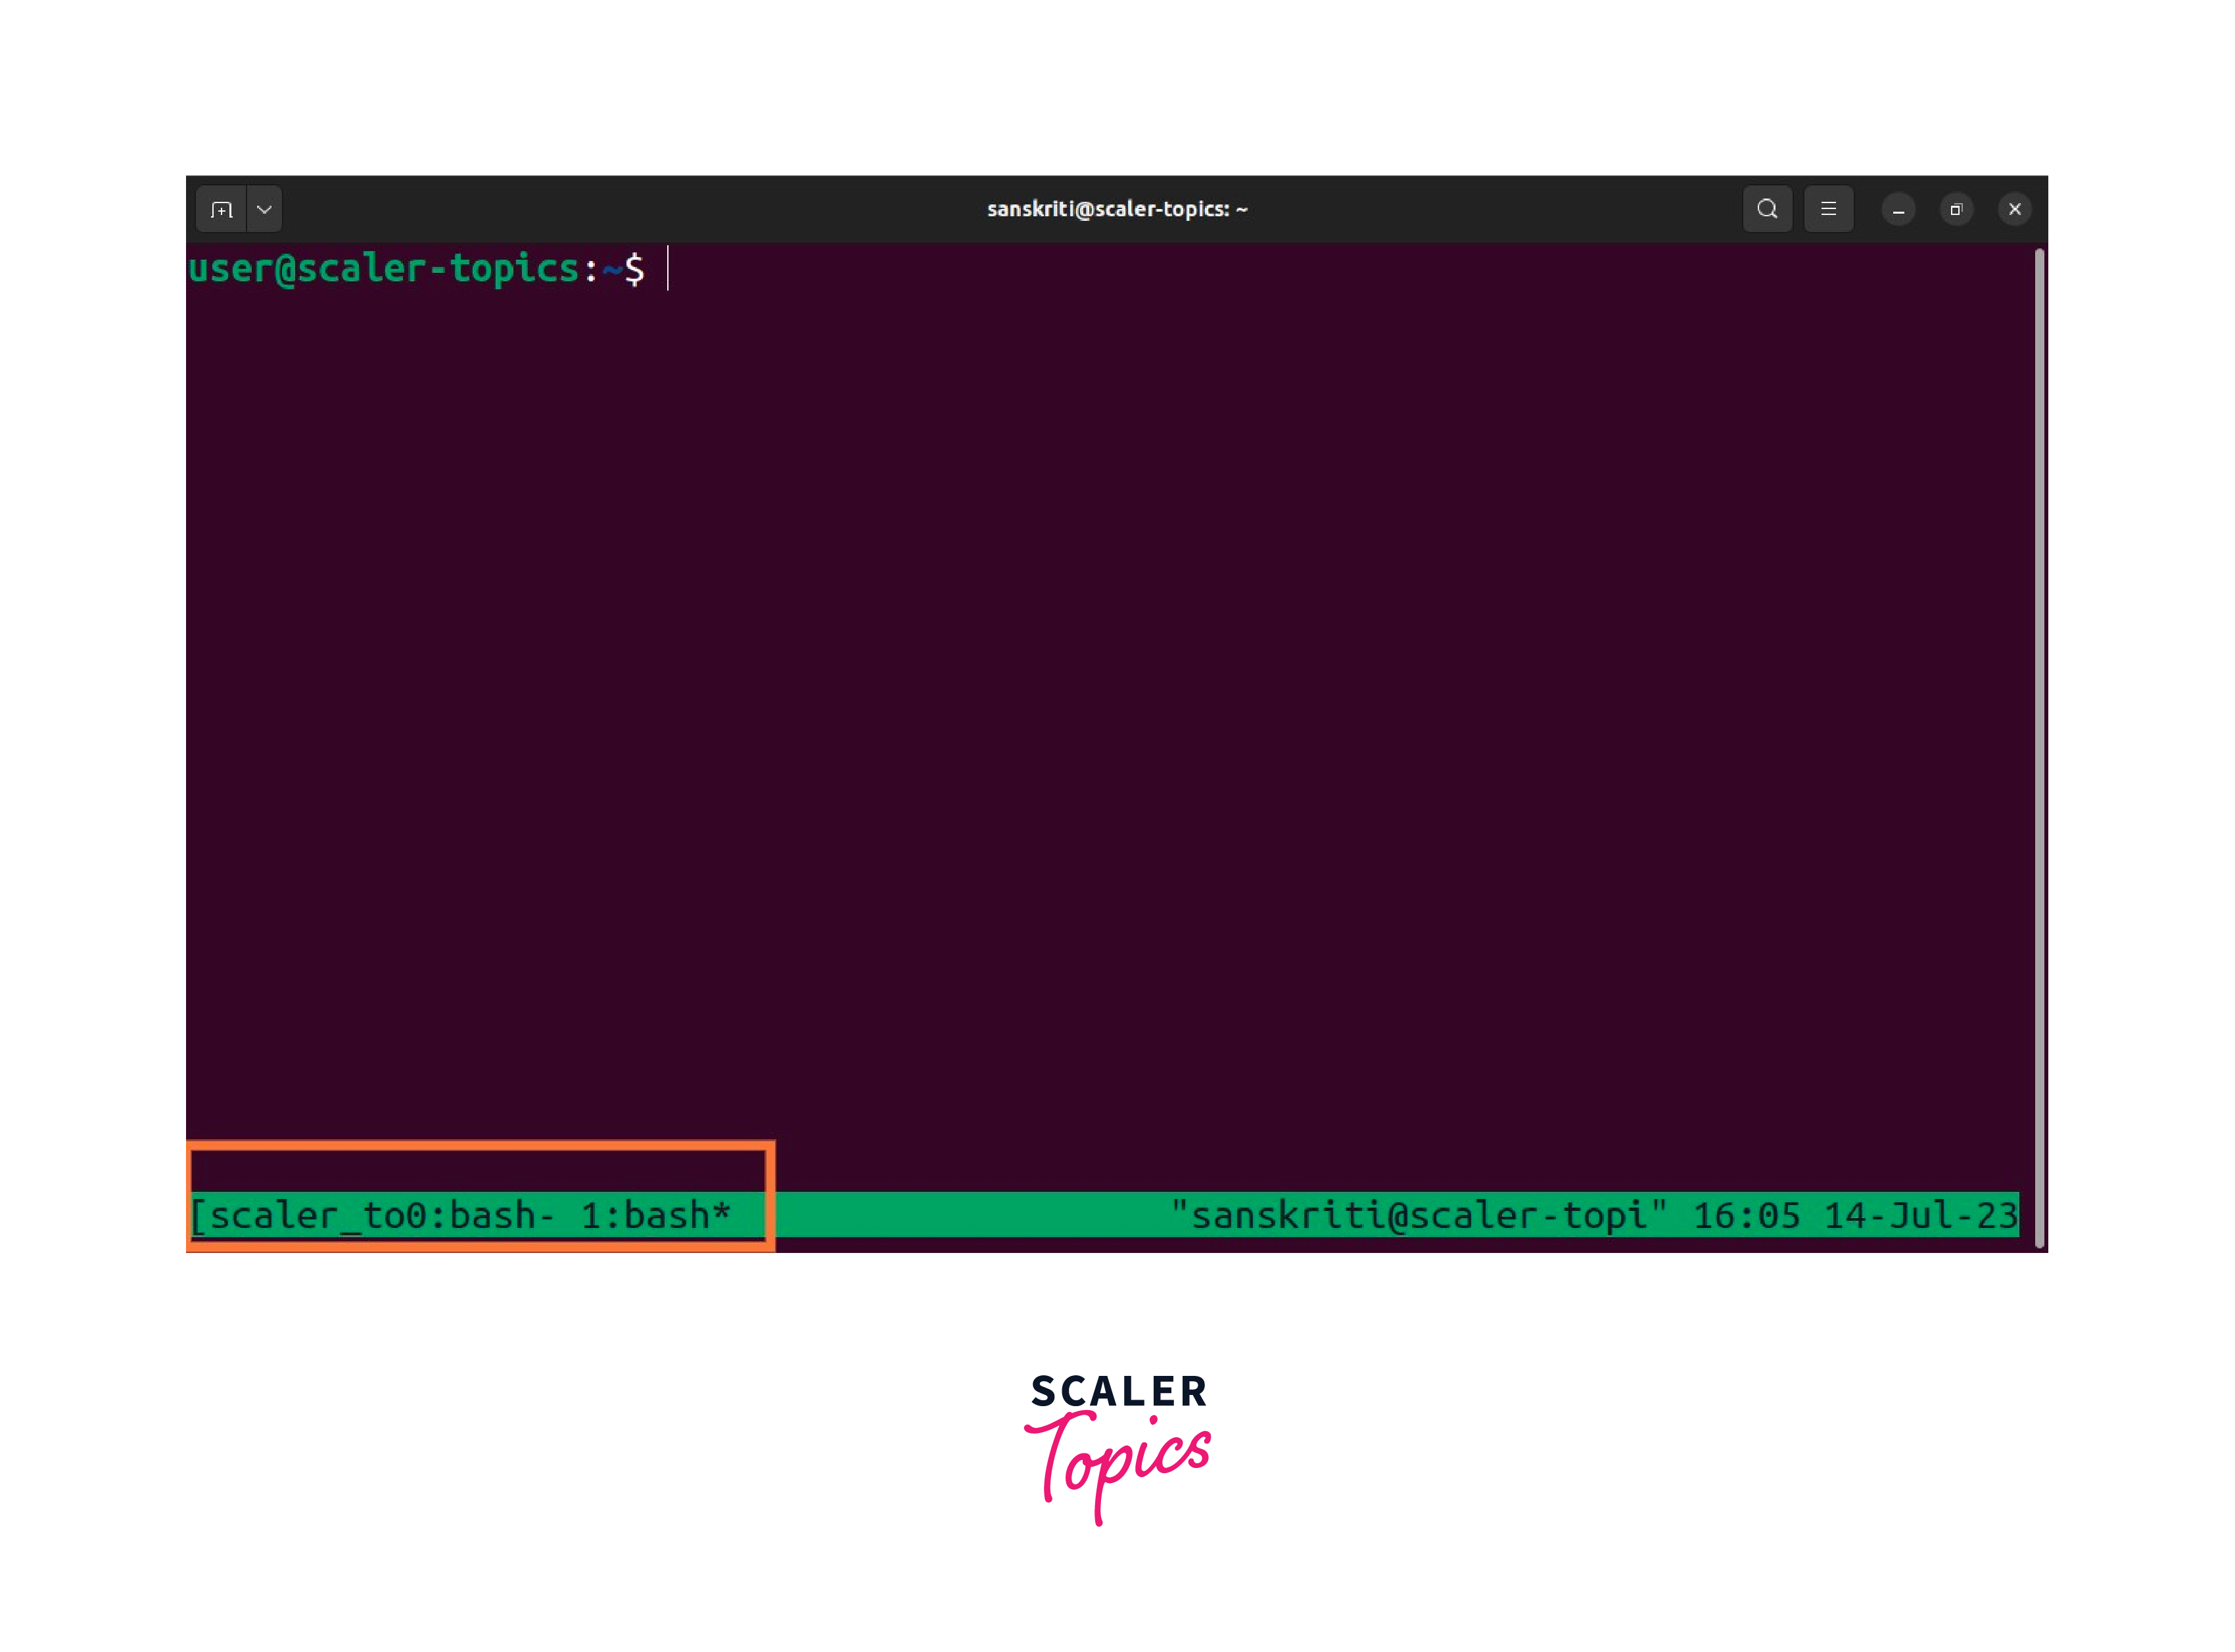Click empty area of the terminal pane
The height and width of the screenshot is (1652, 2235).
point(1100,700)
